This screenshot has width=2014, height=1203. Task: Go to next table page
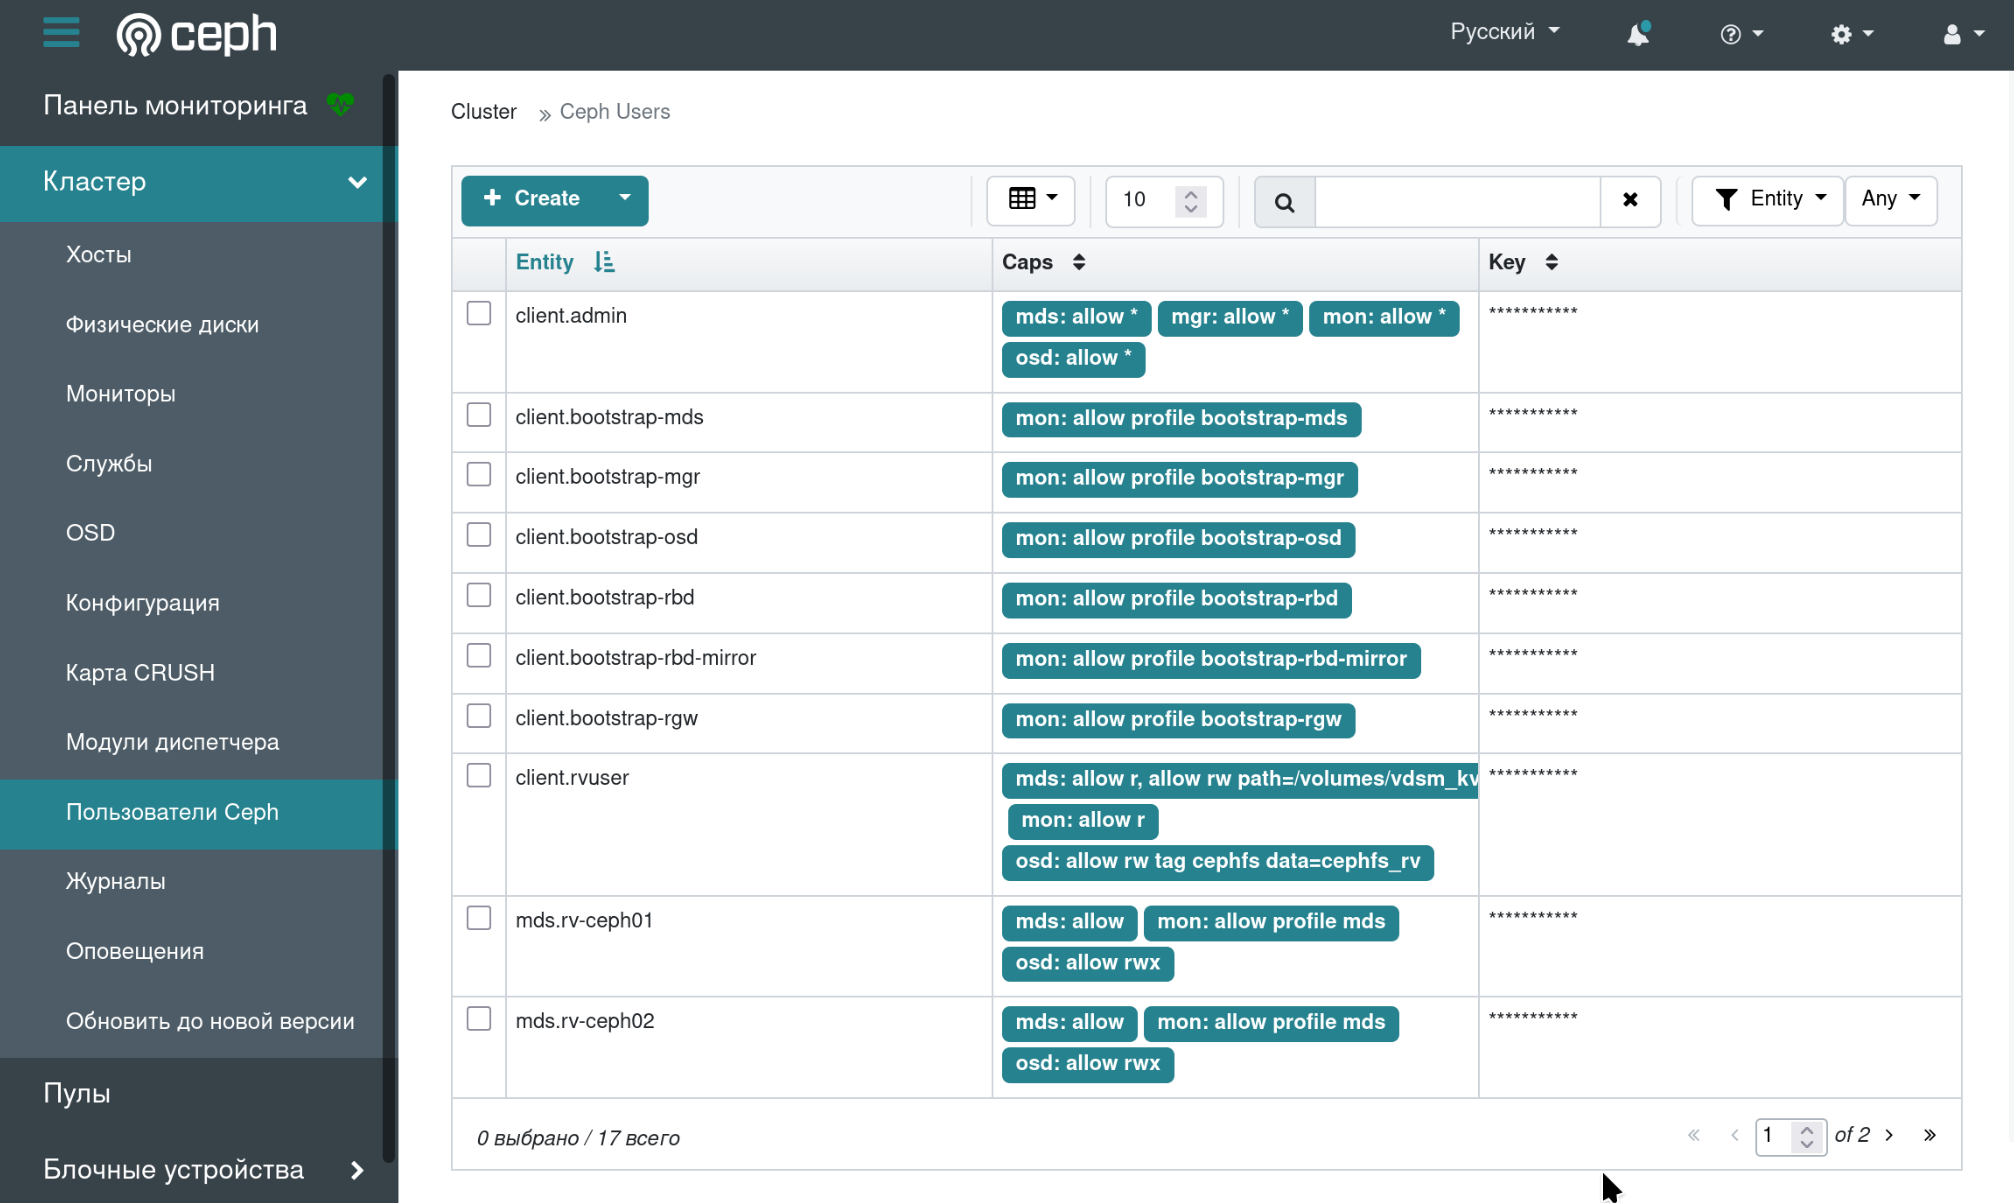click(1889, 1135)
